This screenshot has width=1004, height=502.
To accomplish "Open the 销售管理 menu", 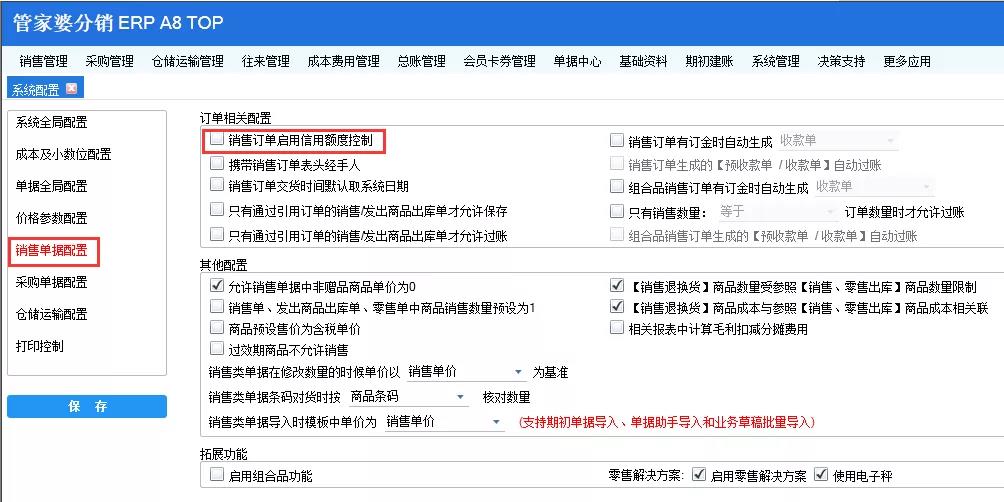I will [x=44, y=61].
